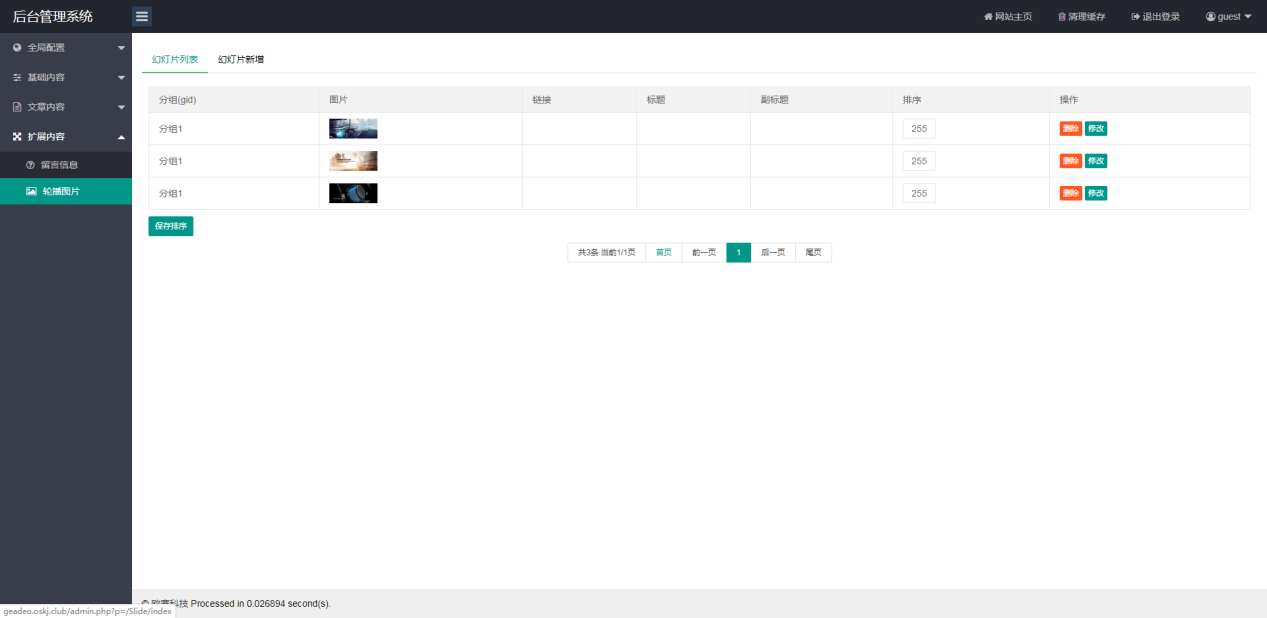Click the user avatar icon beside guest
This screenshot has width=1267, height=618.
[x=1210, y=17]
